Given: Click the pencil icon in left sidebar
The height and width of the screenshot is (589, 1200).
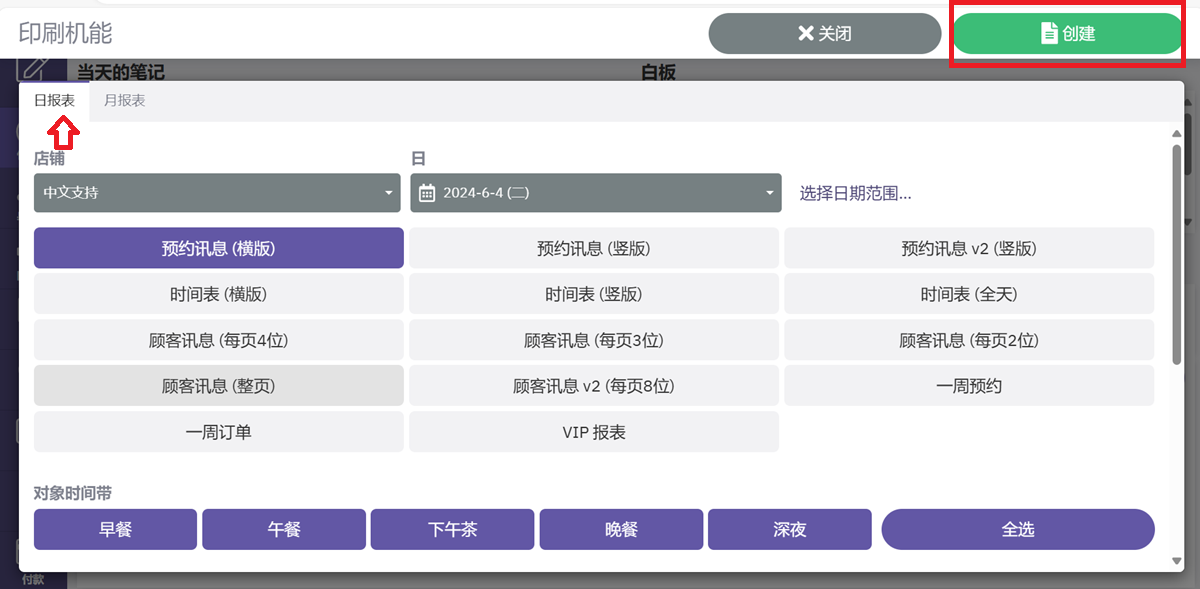Looking at the screenshot, I should 33,68.
